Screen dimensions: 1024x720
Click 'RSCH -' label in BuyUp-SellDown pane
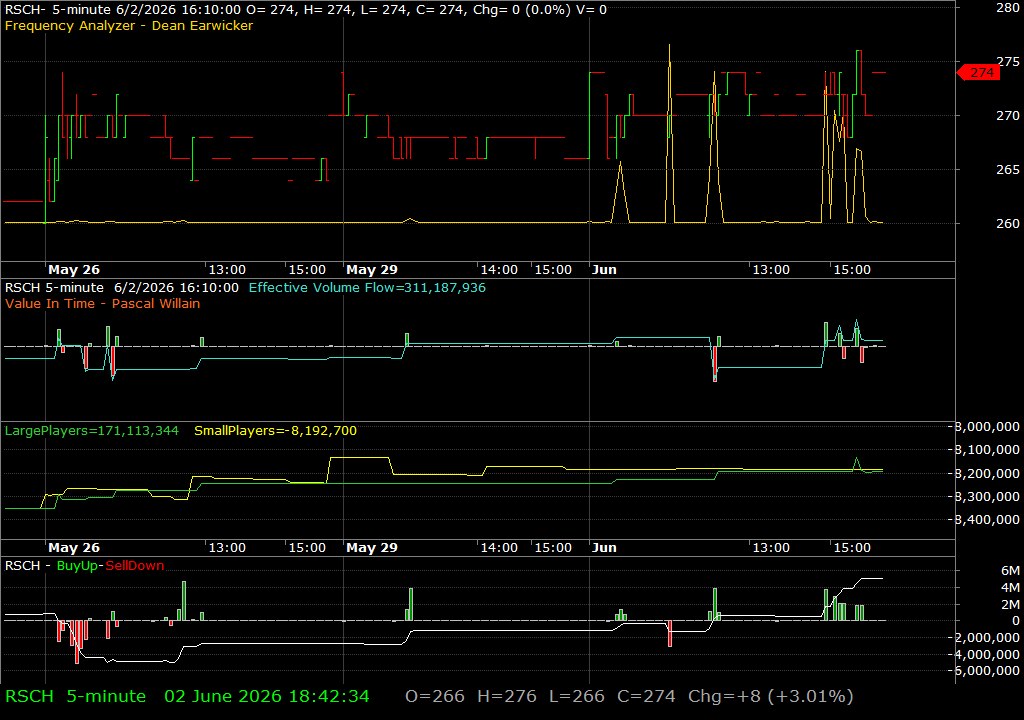[x=27, y=566]
